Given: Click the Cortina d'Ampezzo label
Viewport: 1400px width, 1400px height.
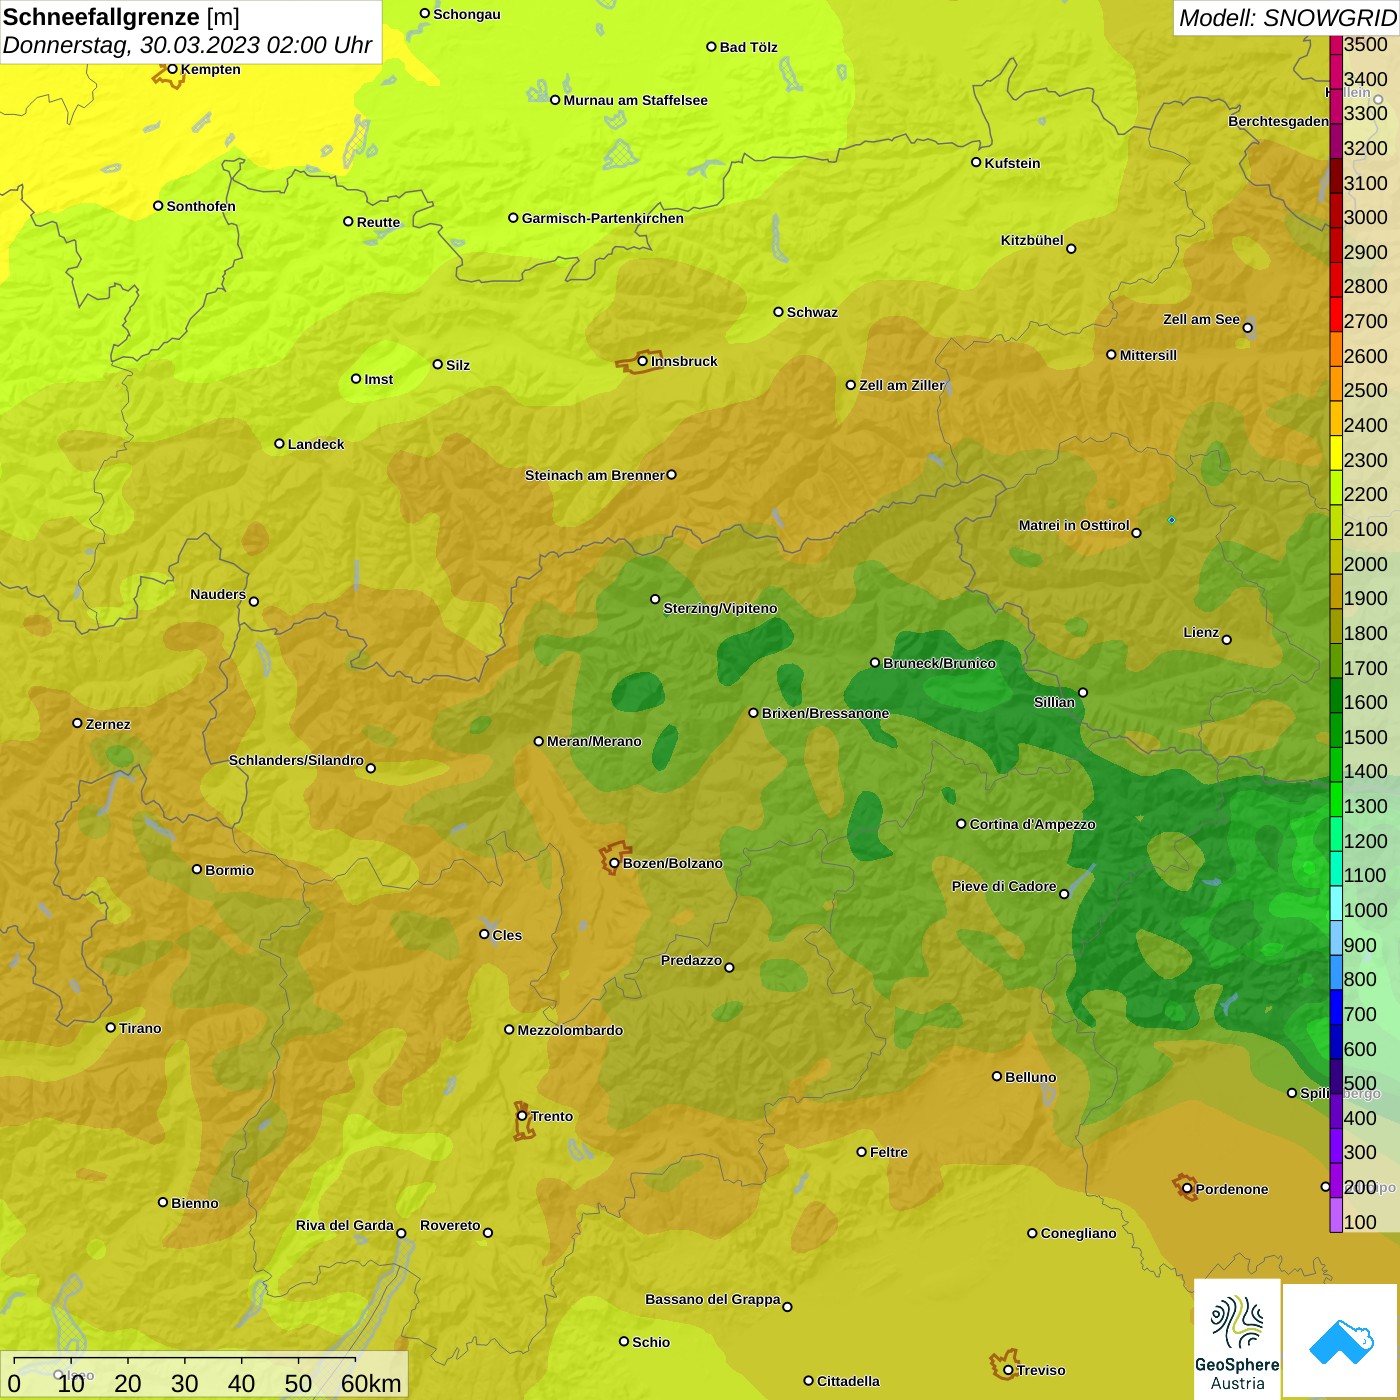Looking at the screenshot, I should click(x=1032, y=824).
